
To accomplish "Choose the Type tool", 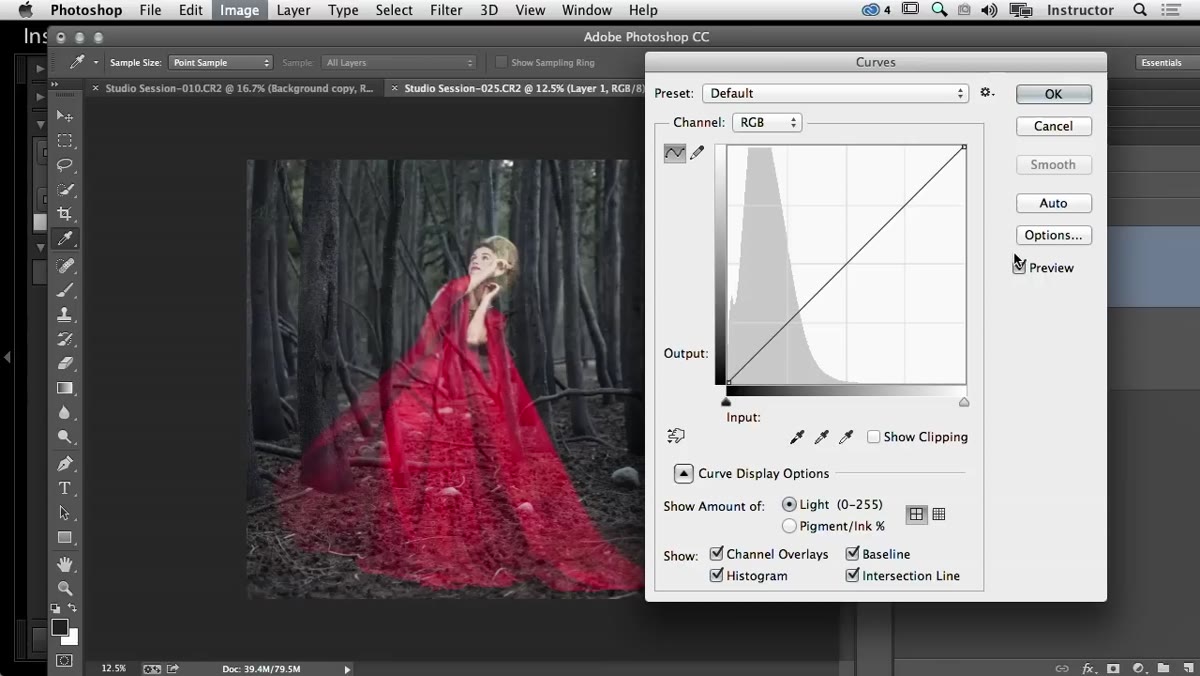I will (65, 488).
